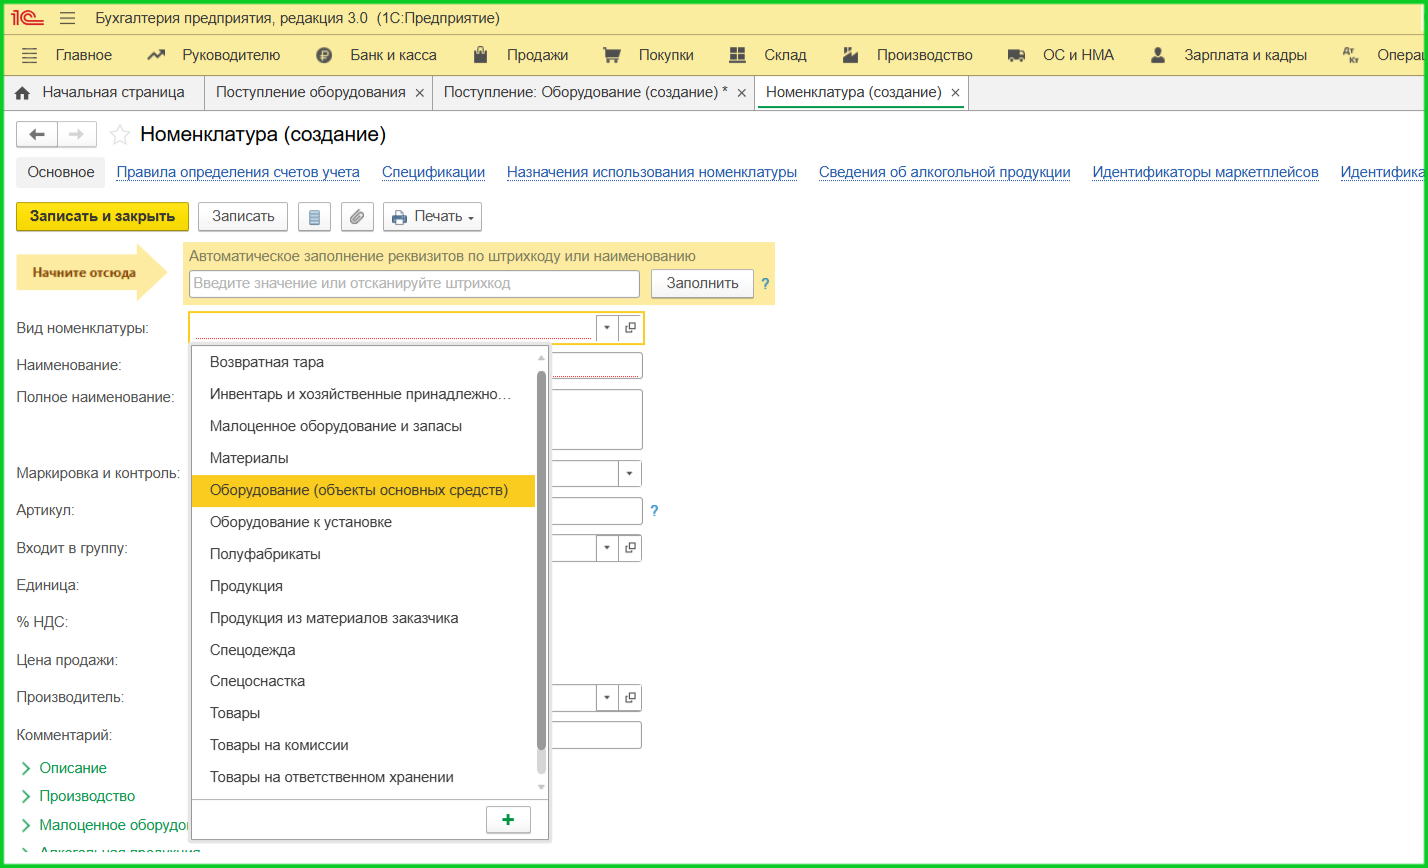Viewport: 1428px width, 868px height.
Task: Open the Вид номенклатуры selection form icon
Action: (630, 328)
